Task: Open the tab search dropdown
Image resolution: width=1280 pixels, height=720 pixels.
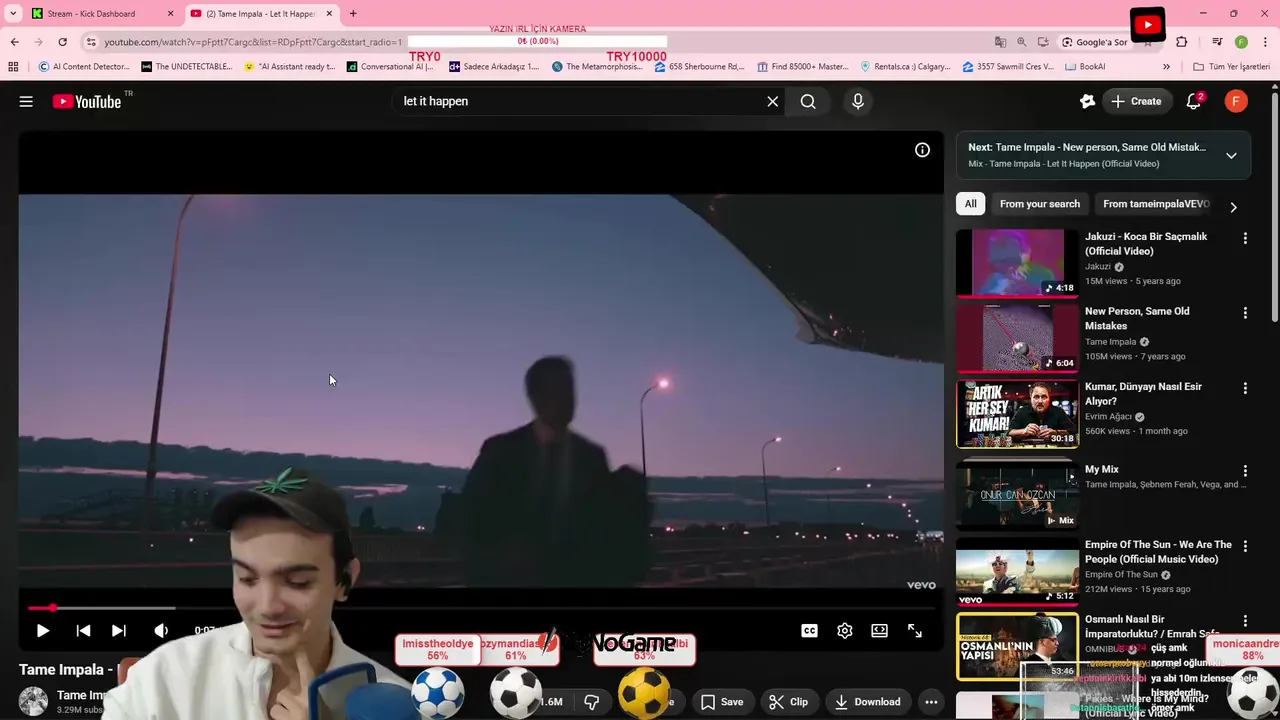Action: (x=13, y=14)
